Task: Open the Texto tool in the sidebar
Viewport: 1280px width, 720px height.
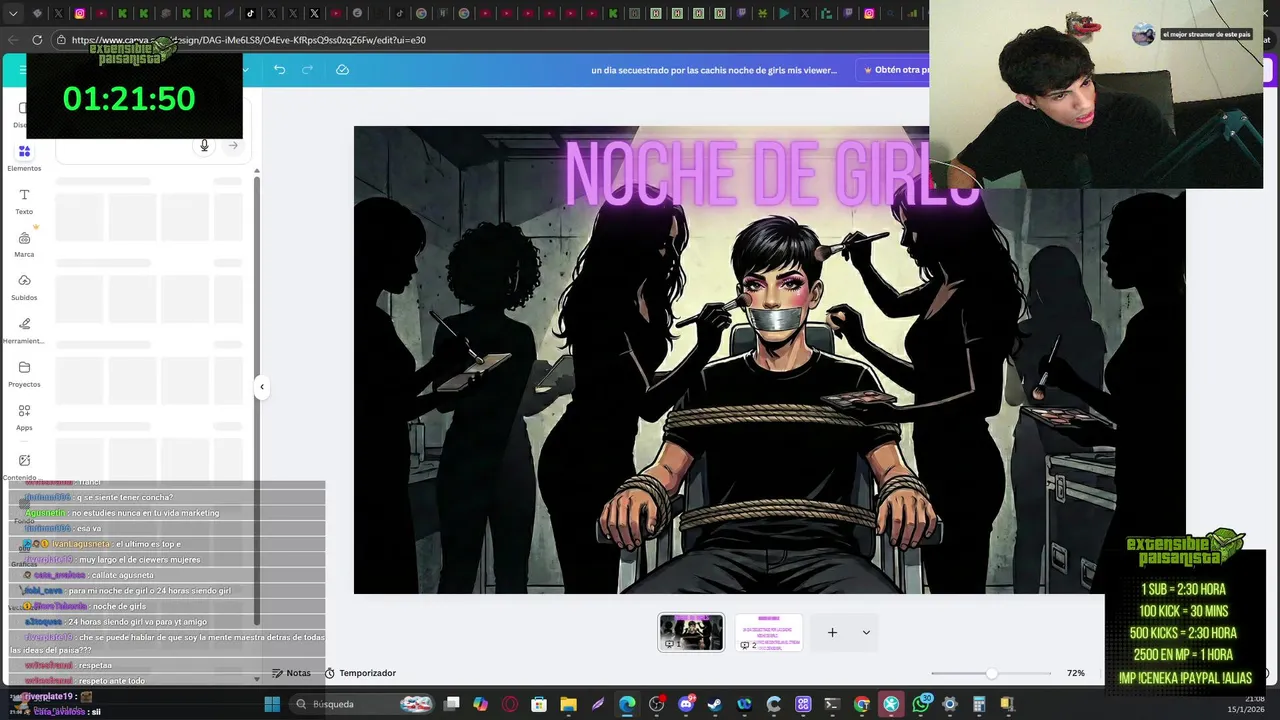Action: click(24, 201)
